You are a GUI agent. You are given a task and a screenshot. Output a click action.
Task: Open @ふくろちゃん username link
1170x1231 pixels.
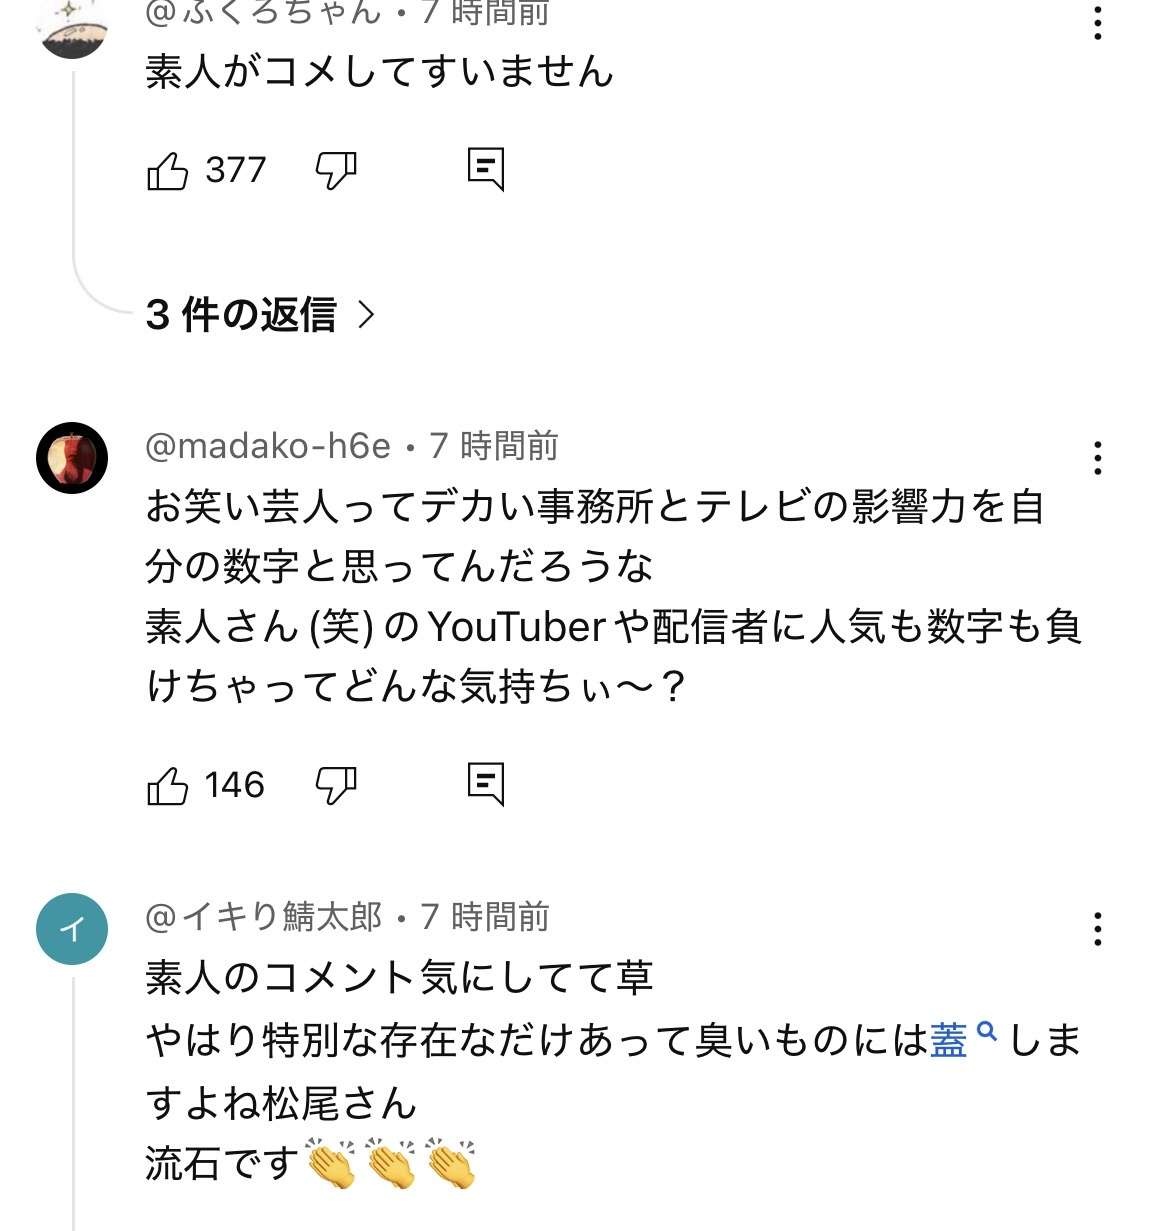264,12
